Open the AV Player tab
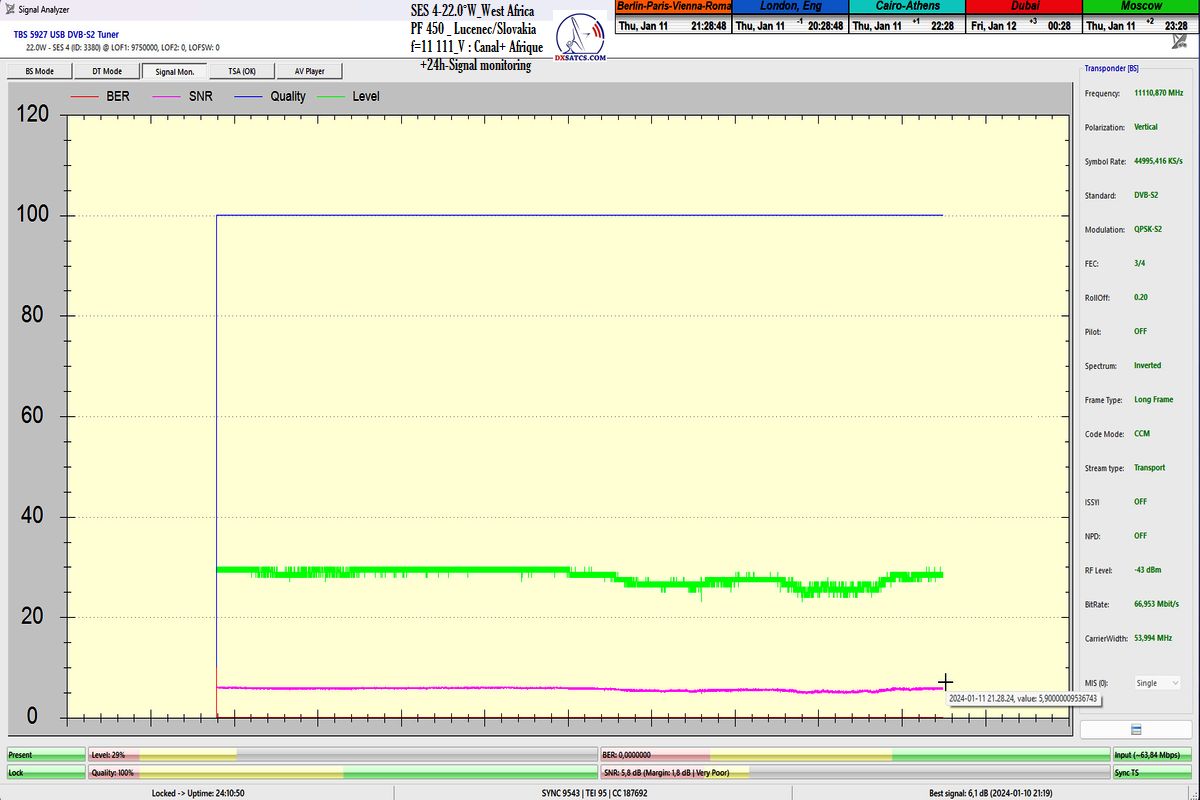The height and width of the screenshot is (800, 1200). coord(309,71)
